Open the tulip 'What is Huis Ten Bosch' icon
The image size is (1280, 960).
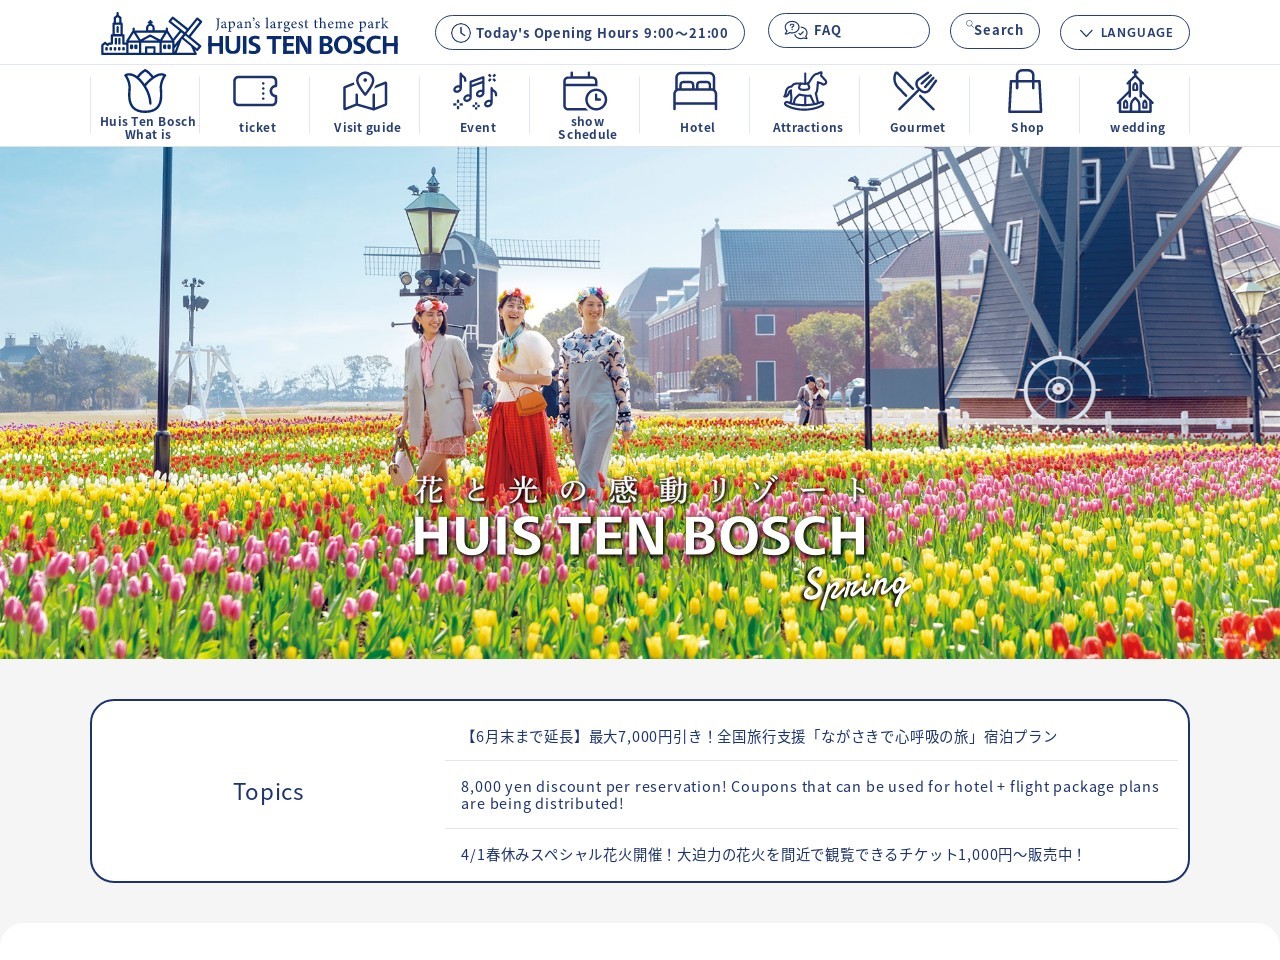pyautogui.click(x=146, y=91)
